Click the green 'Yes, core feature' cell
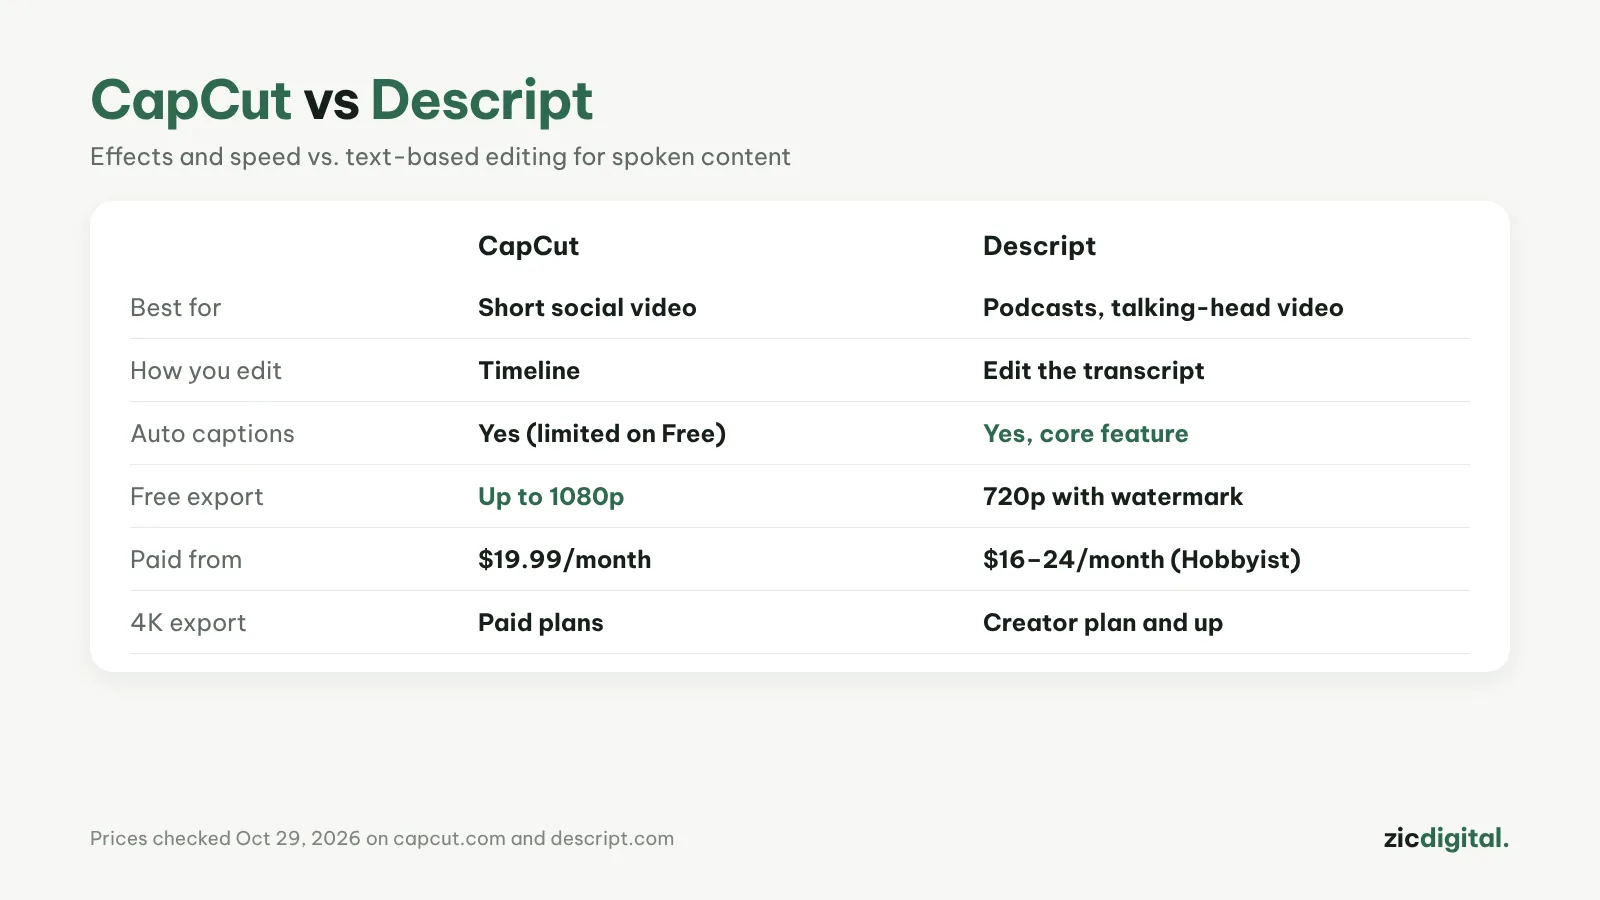The width and height of the screenshot is (1600, 900). point(1085,434)
